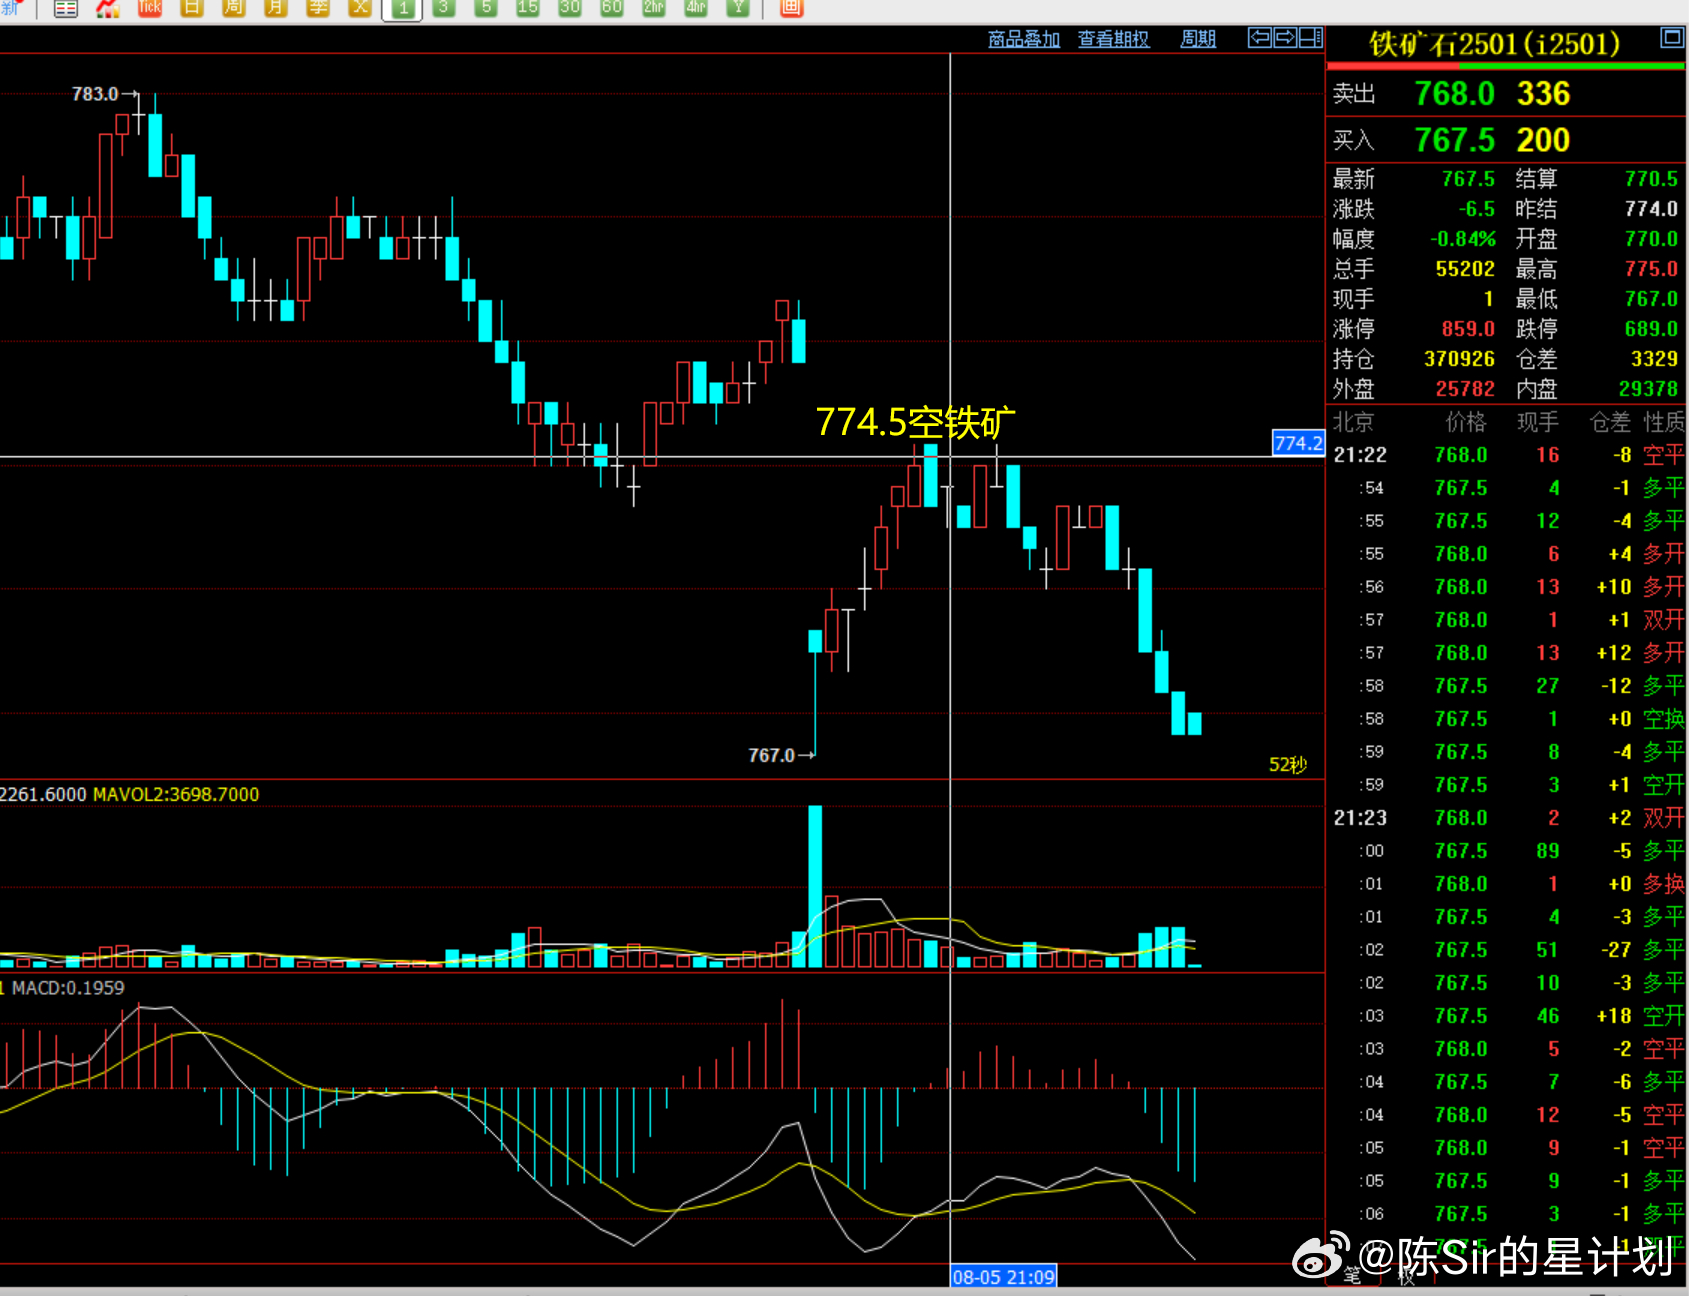The width and height of the screenshot is (1689, 1296).
Task: Click the buy price 767.5
Action: click(x=1455, y=140)
